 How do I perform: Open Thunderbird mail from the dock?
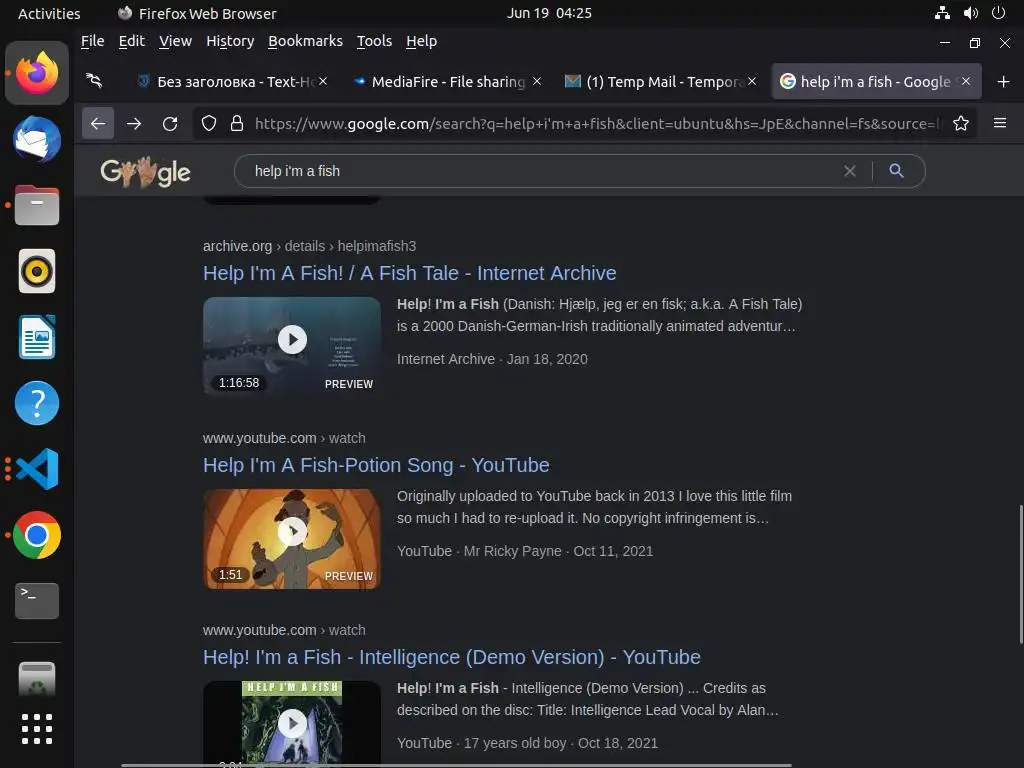pyautogui.click(x=37, y=139)
